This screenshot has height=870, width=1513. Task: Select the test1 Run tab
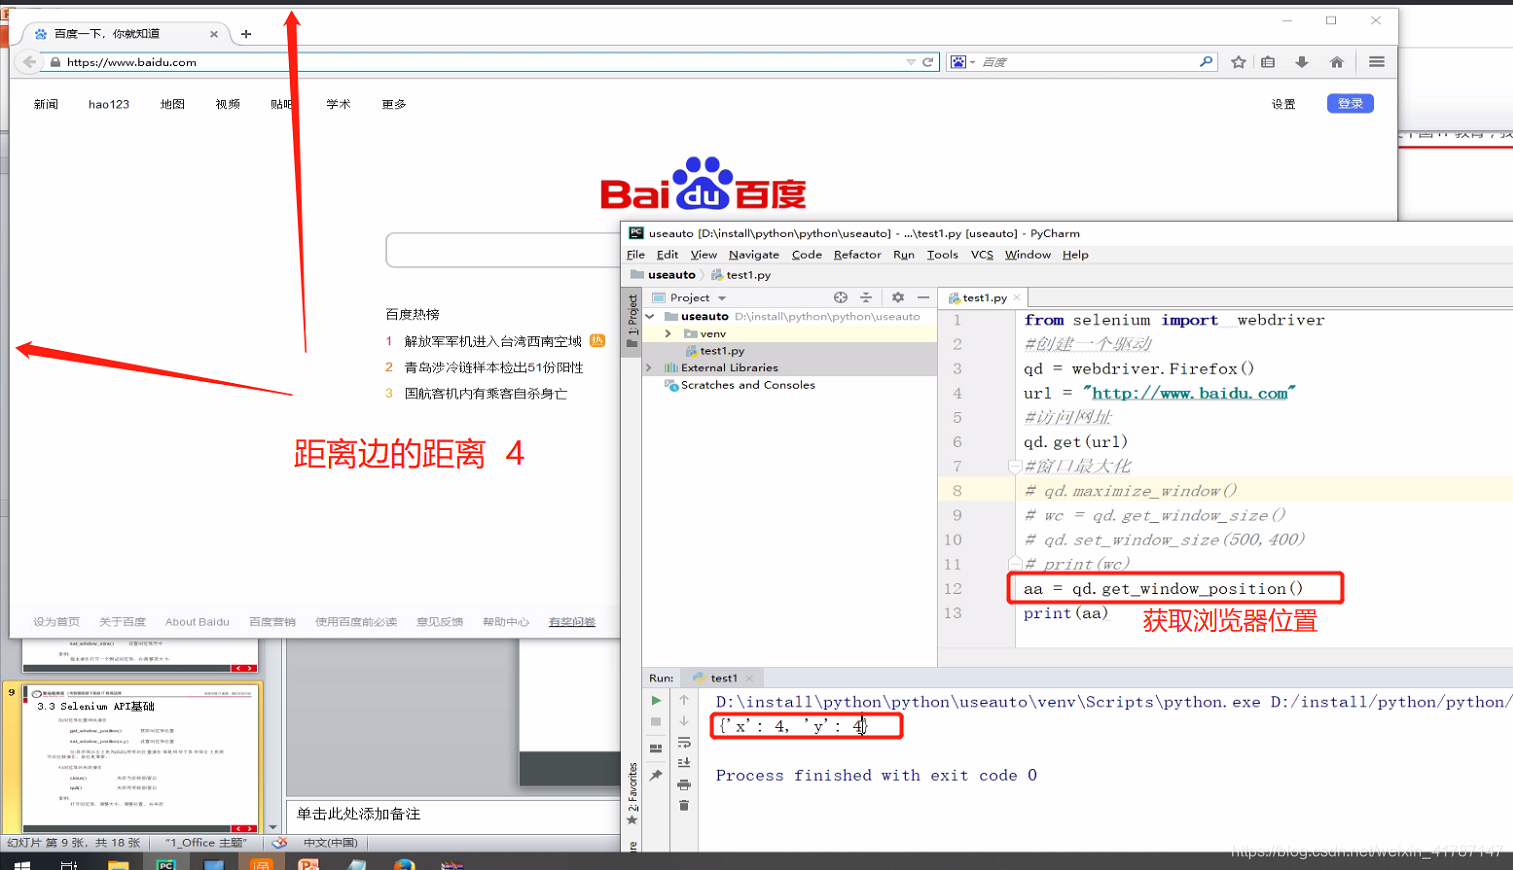pos(723,678)
